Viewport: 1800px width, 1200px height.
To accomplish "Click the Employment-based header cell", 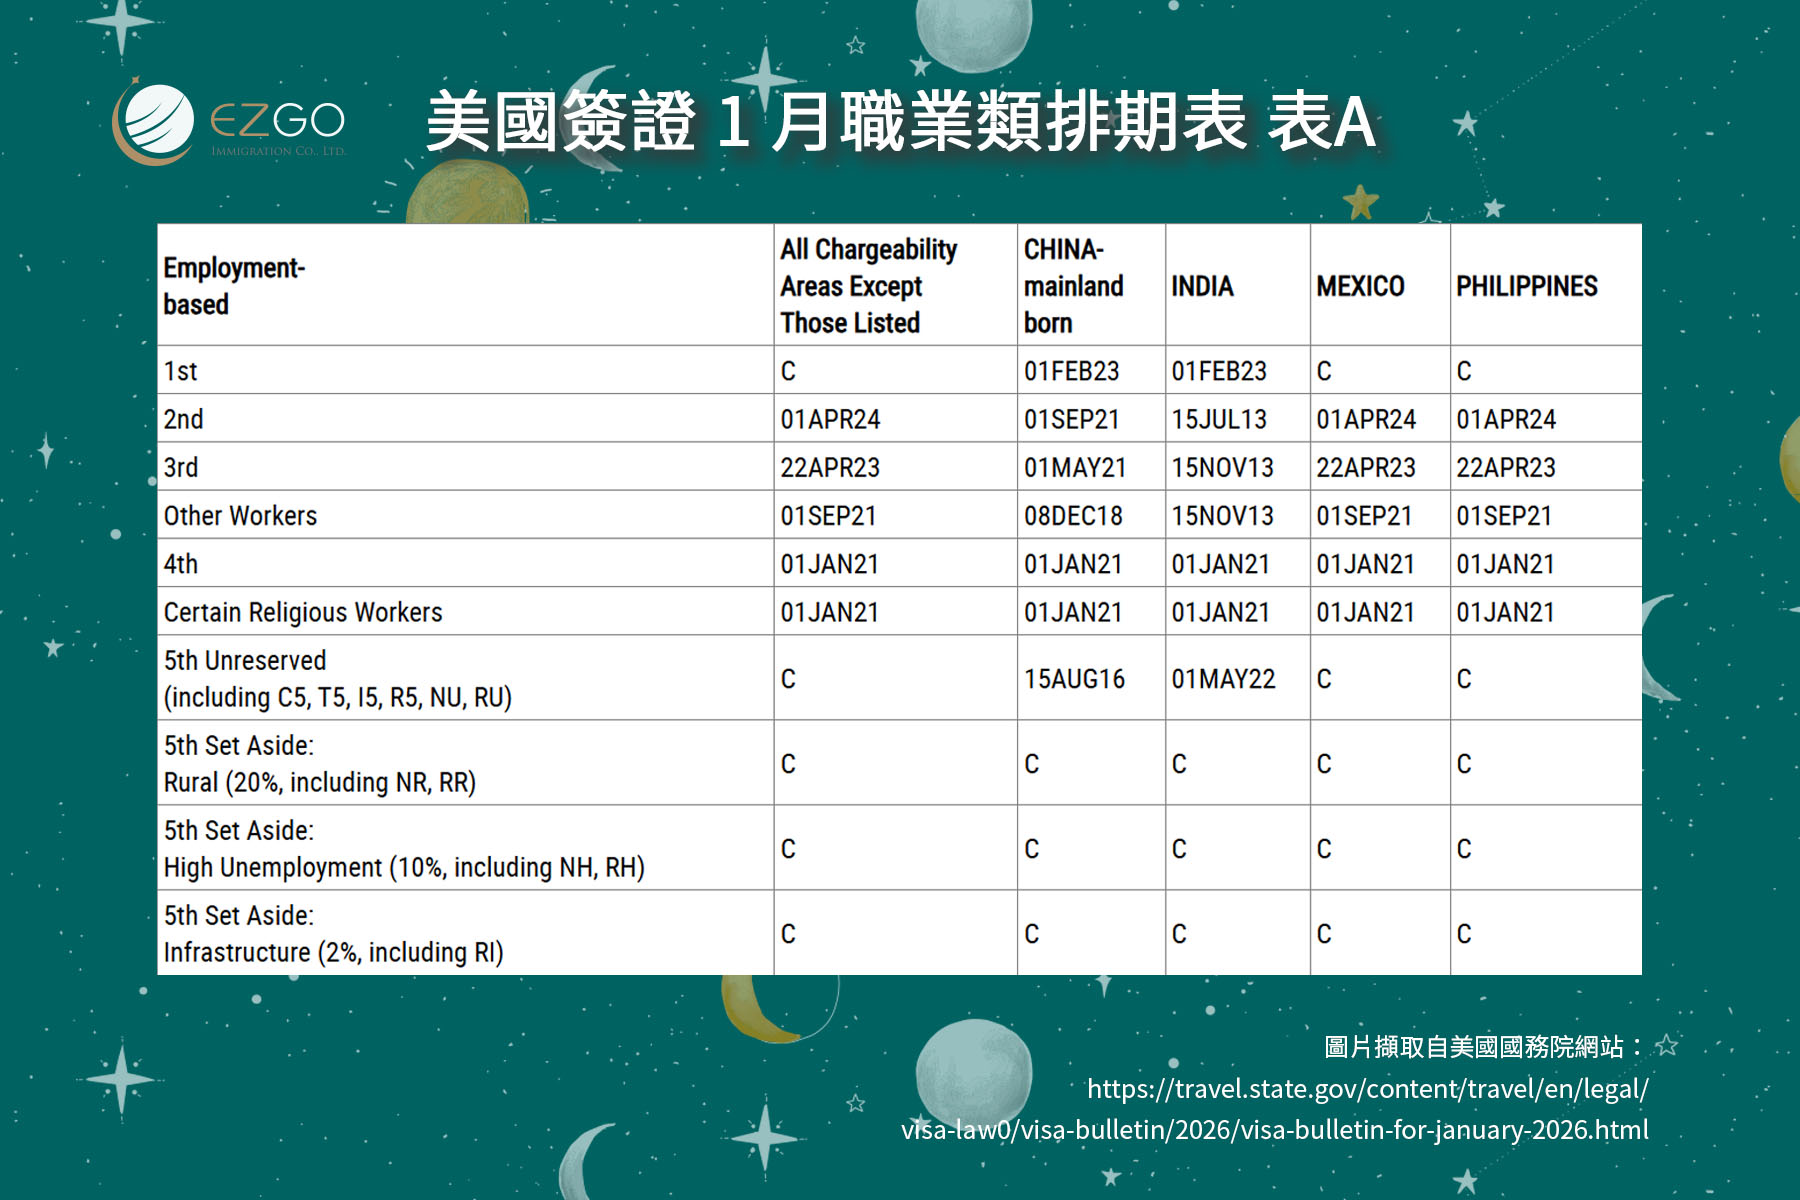I will click(x=234, y=286).
